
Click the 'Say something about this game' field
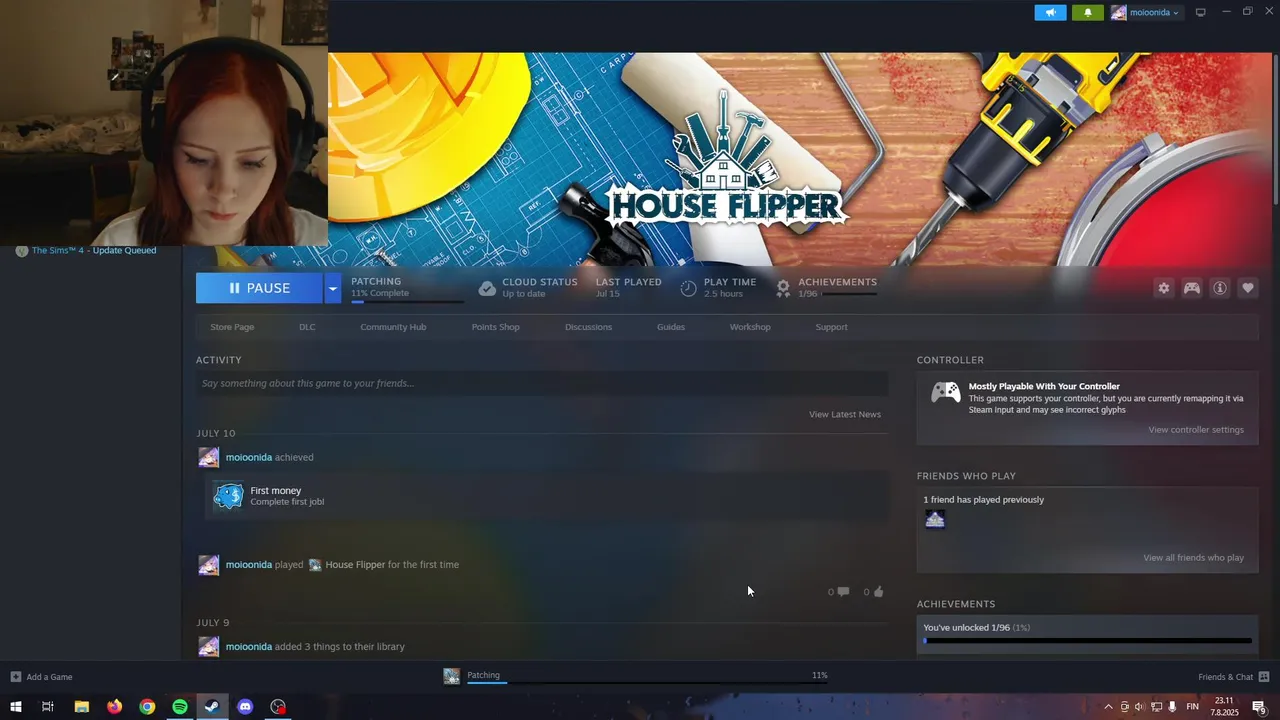(x=542, y=383)
